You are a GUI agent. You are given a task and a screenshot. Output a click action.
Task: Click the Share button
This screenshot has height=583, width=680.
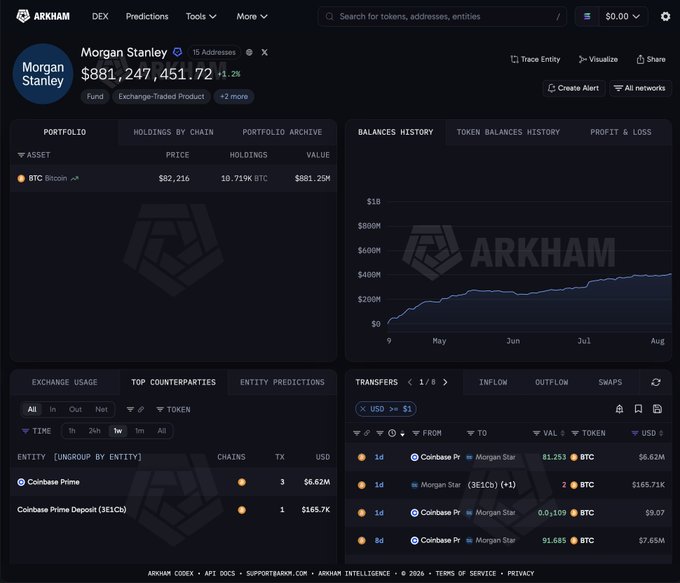651,59
